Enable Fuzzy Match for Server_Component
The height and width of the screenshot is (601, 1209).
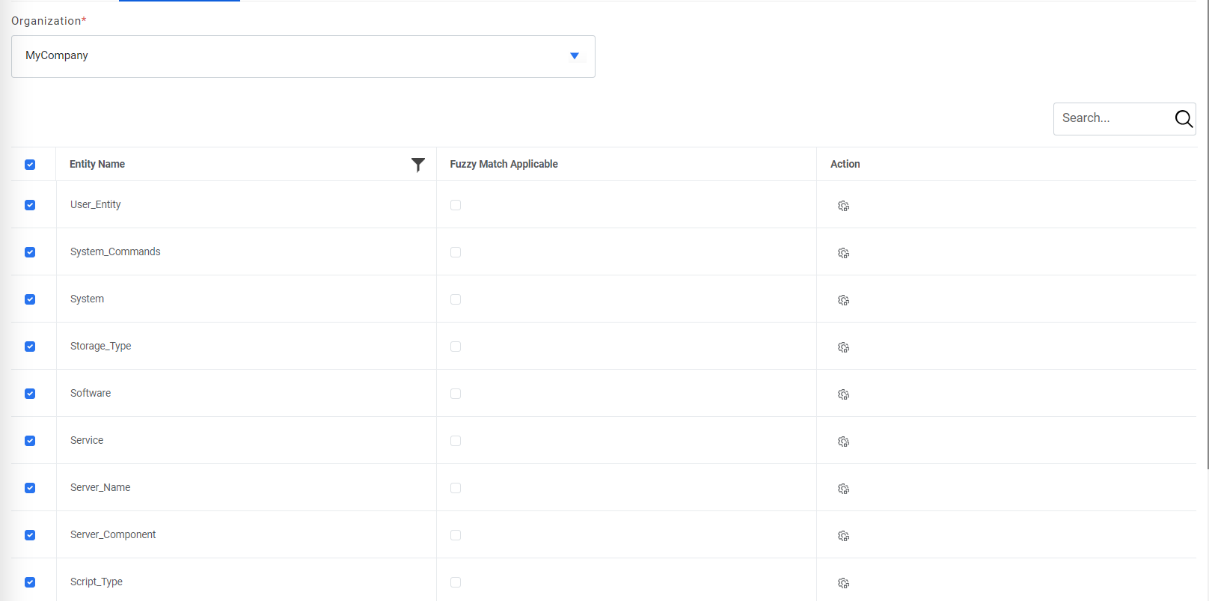coord(456,535)
